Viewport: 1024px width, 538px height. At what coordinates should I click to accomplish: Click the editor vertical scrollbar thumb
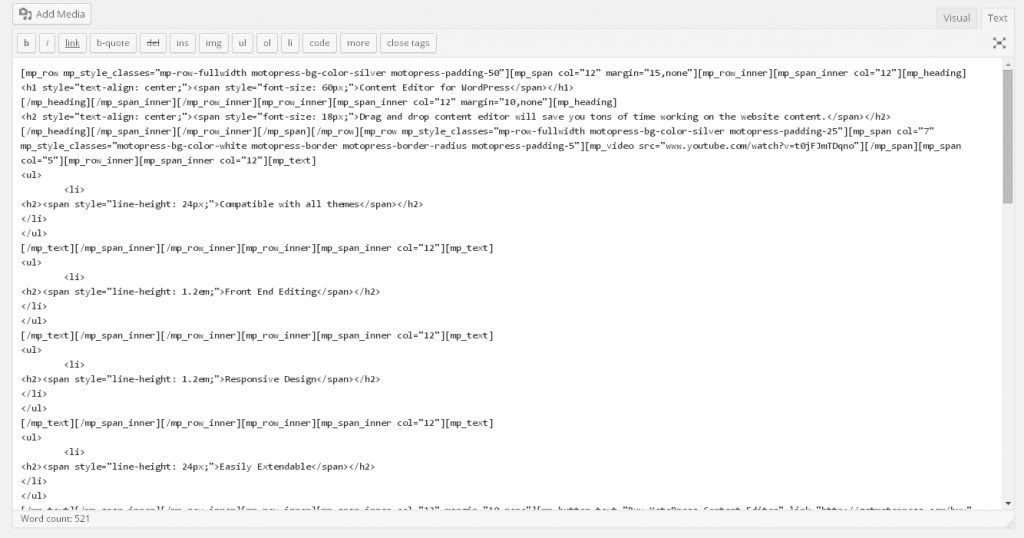[1007, 135]
